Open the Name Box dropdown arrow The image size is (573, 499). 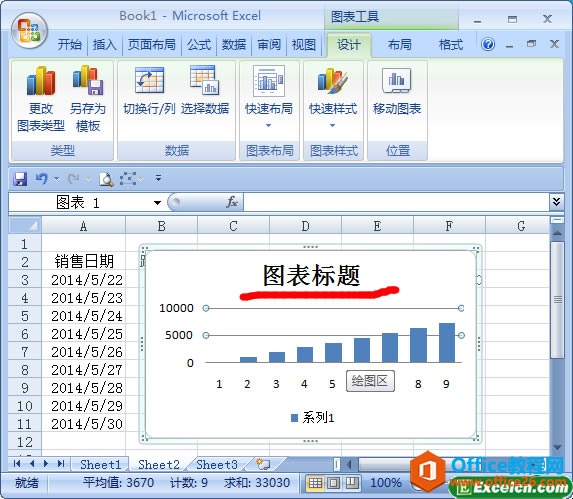158,203
